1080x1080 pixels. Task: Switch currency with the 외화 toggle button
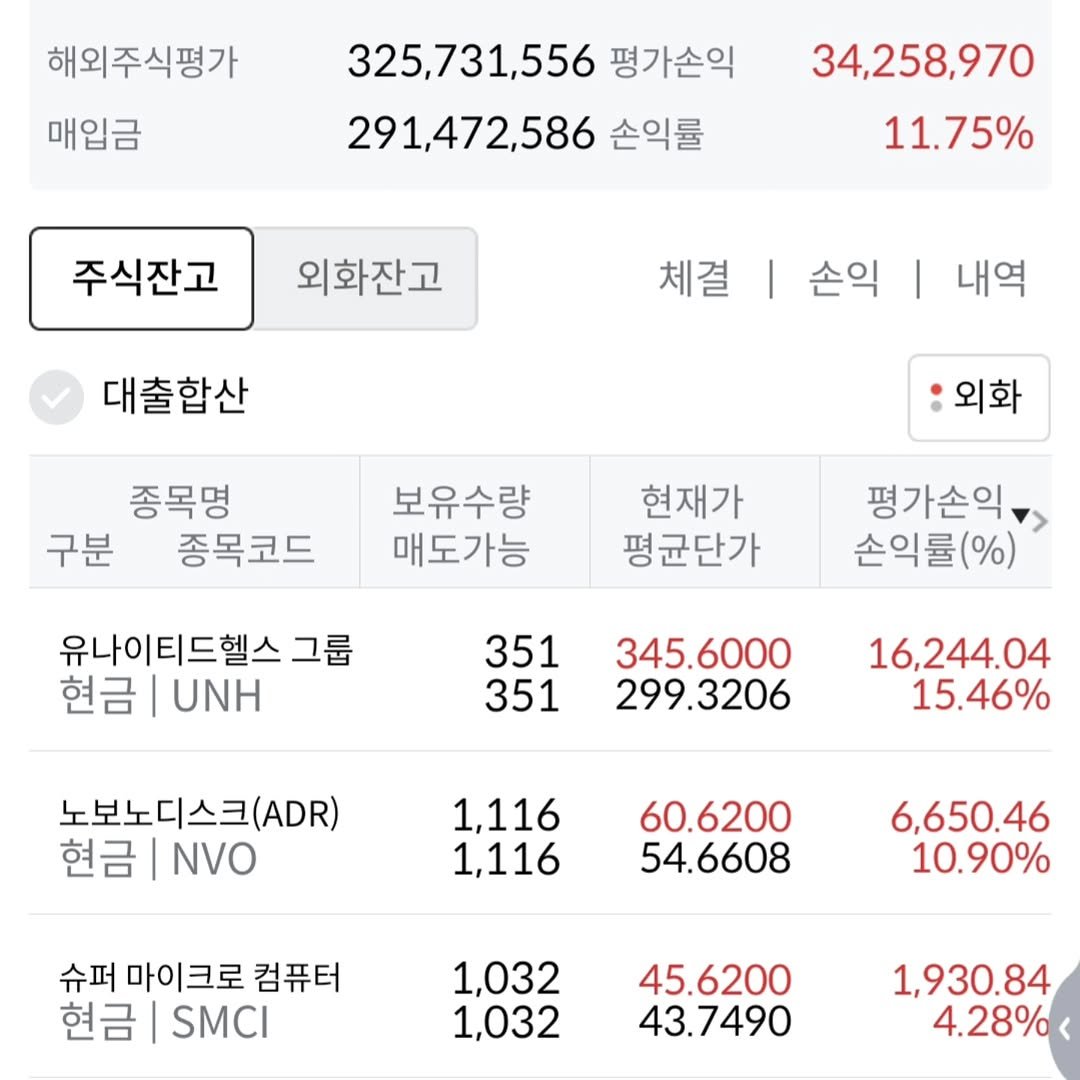[x=978, y=398]
